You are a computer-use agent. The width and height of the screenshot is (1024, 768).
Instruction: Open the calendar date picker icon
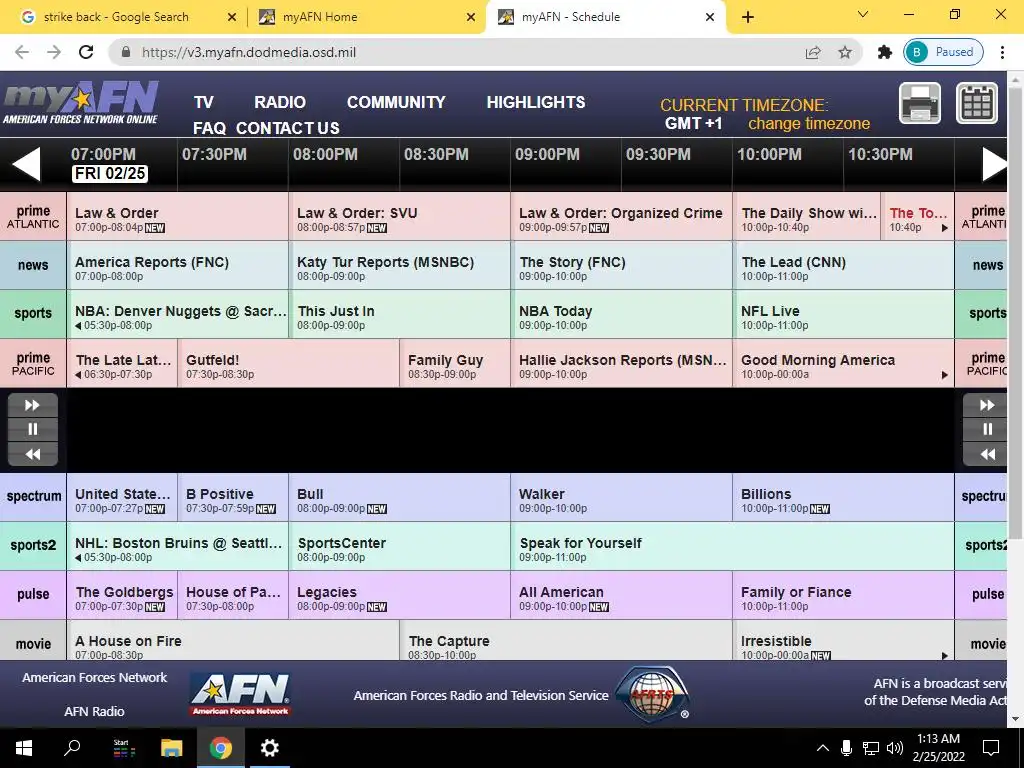pos(977,103)
